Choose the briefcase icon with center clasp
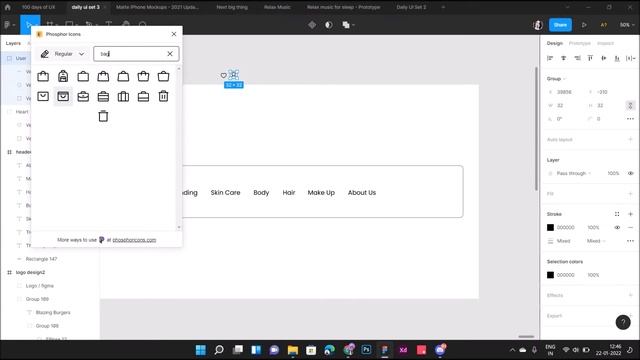640x360 pixels. [83, 96]
